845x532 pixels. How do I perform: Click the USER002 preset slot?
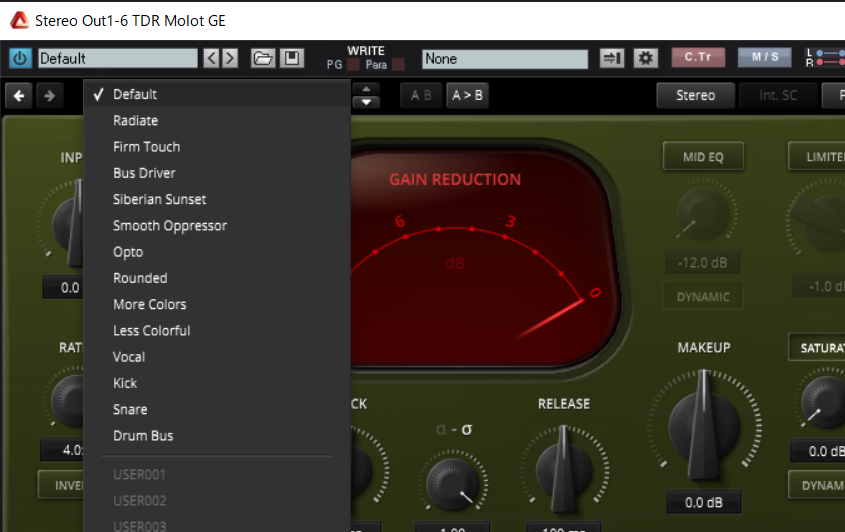click(217, 501)
